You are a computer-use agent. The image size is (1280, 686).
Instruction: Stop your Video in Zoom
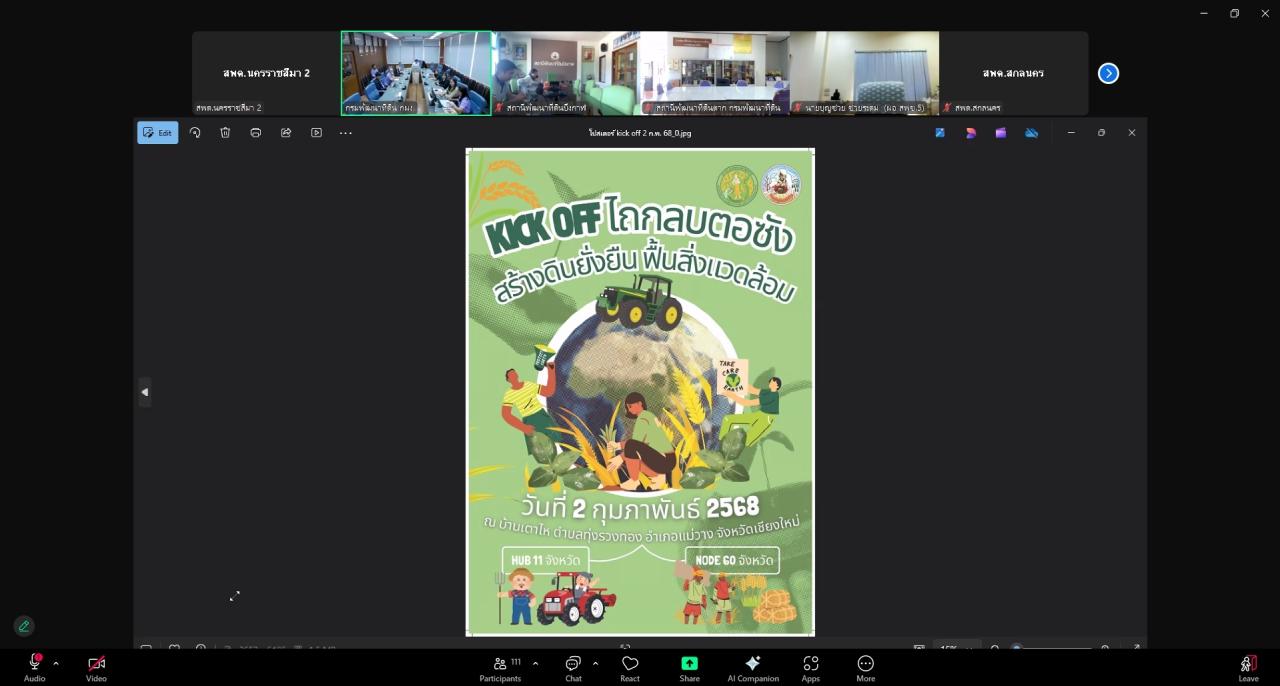tap(95, 667)
